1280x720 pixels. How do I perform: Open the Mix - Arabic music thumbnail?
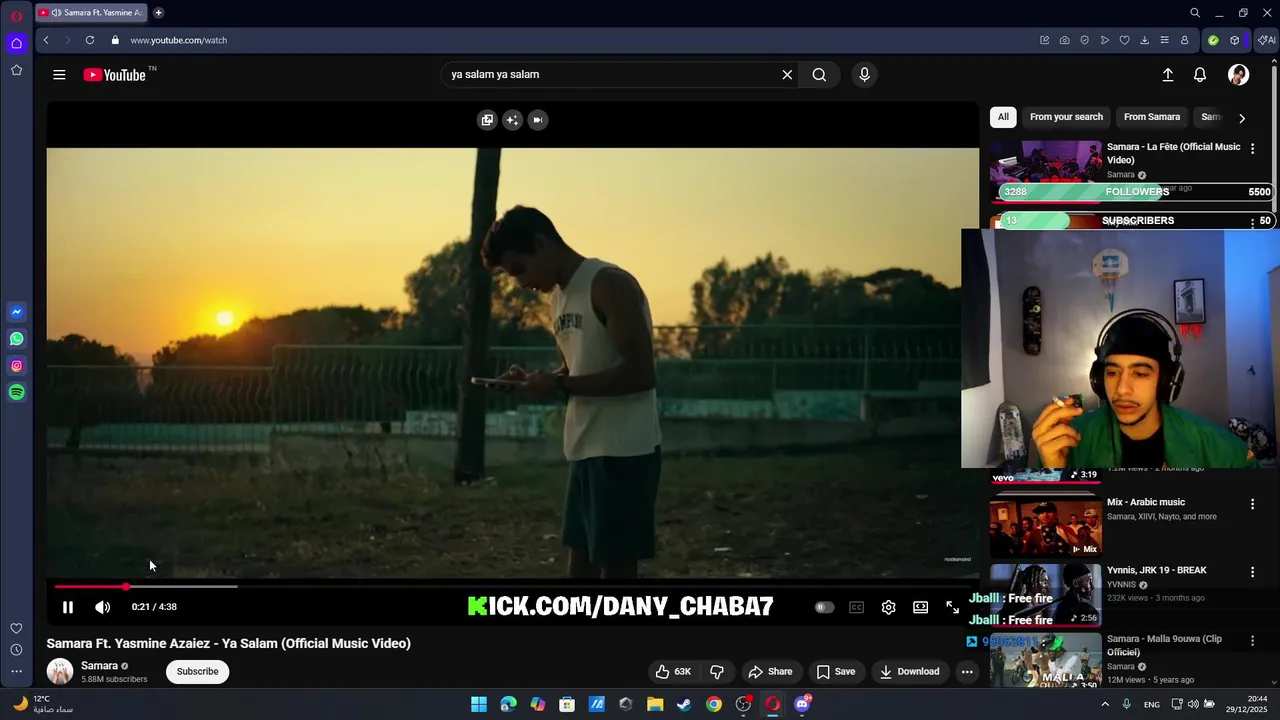click(1045, 526)
